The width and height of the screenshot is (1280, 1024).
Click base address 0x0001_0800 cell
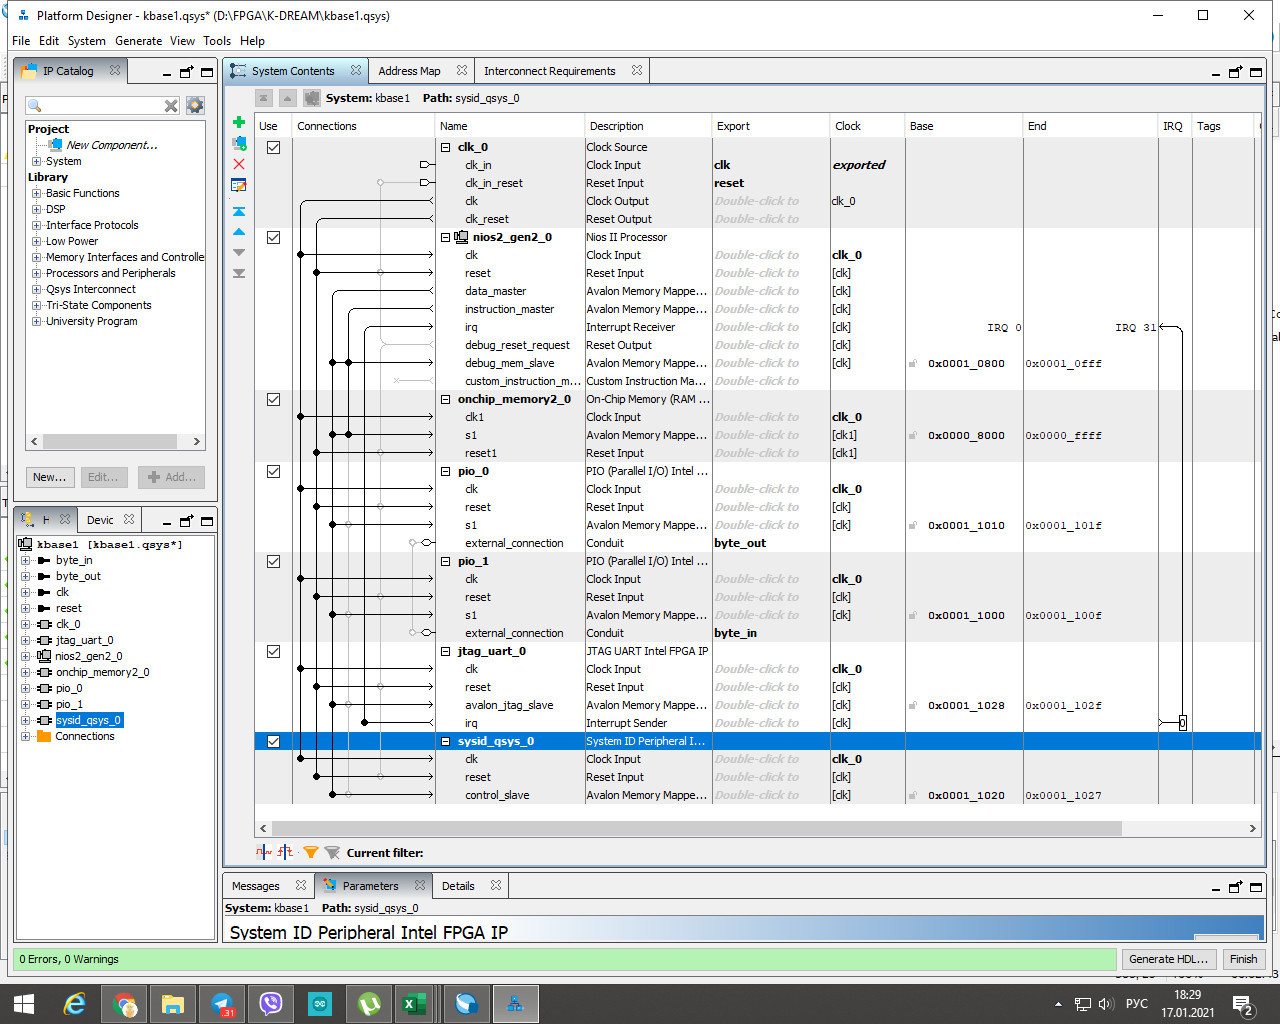click(x=966, y=363)
